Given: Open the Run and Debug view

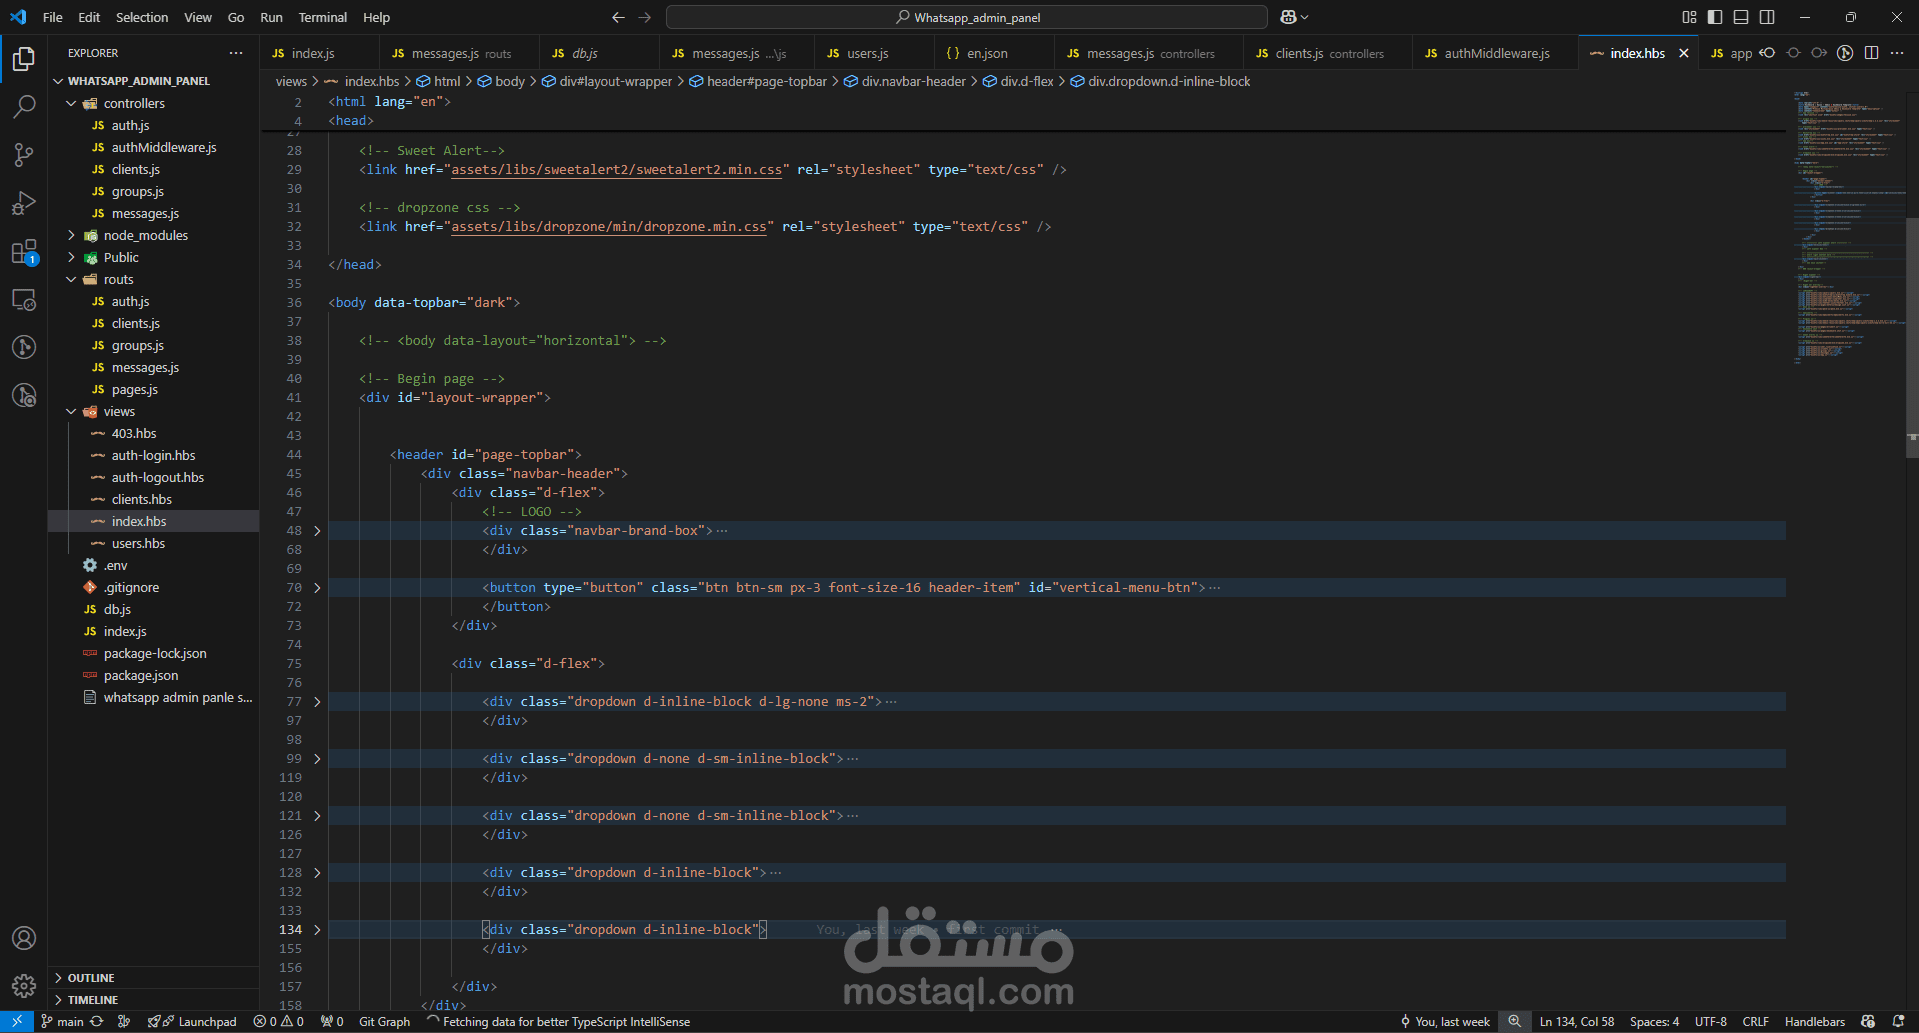Looking at the screenshot, I should (24, 203).
